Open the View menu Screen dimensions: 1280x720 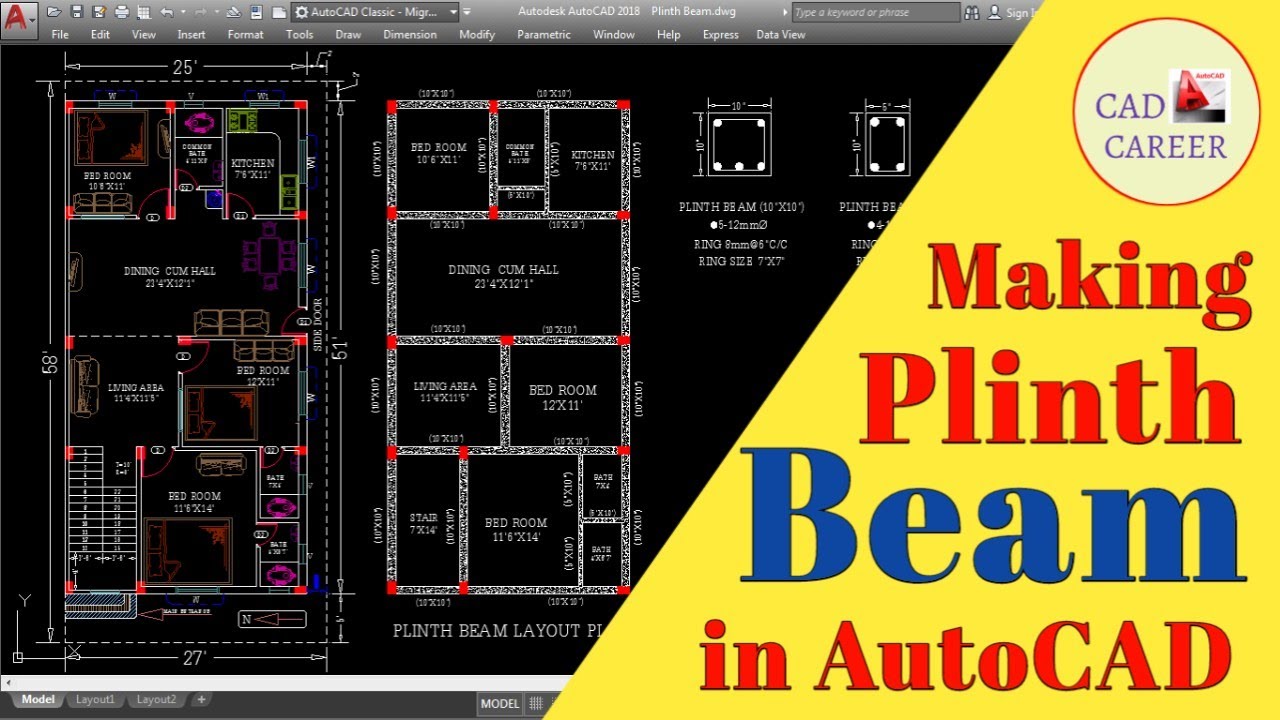click(x=144, y=34)
